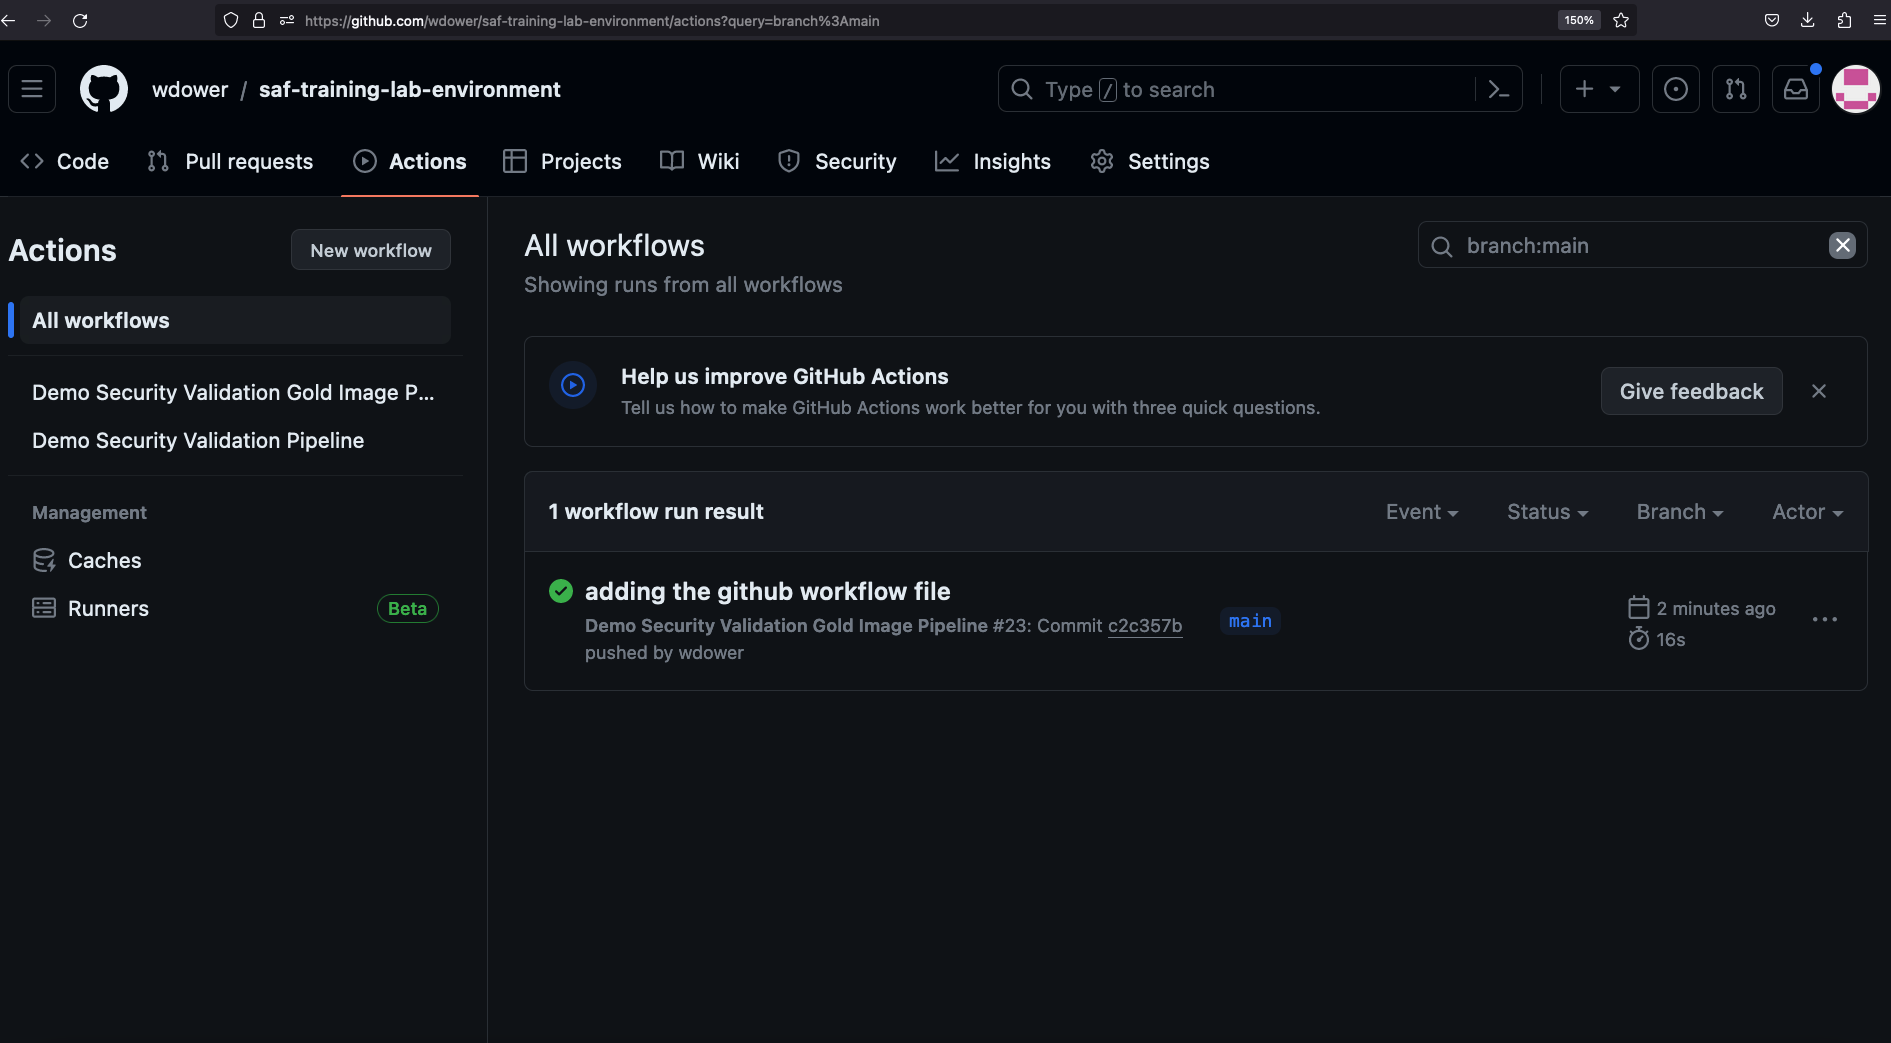1891x1043 pixels.
Task: Dismiss the Help us improve banner
Action: (1818, 392)
